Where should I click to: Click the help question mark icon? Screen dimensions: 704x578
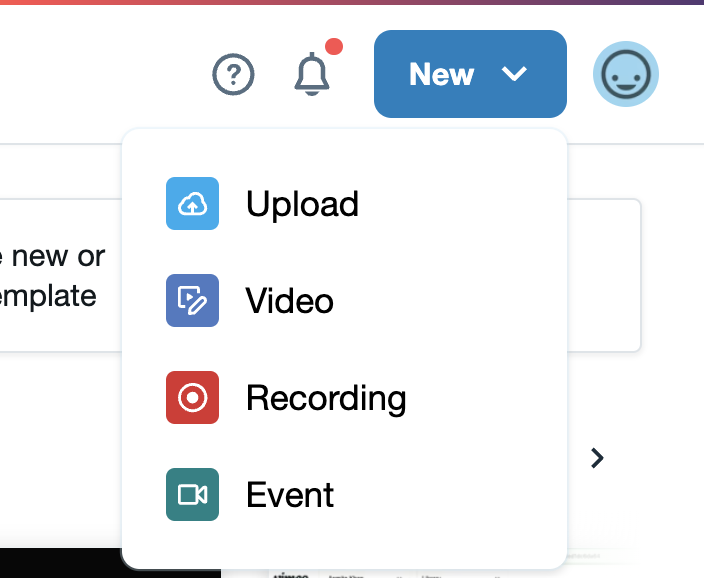(234, 75)
